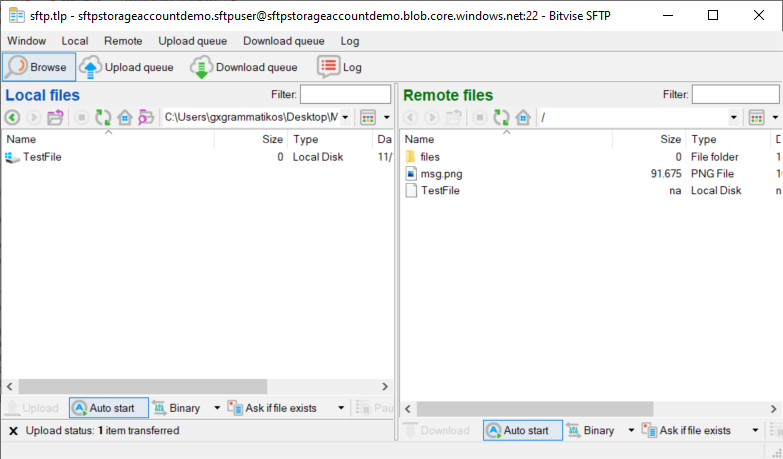The height and width of the screenshot is (459, 783).
Task: Open the Local files view layout icon
Action: [368, 118]
